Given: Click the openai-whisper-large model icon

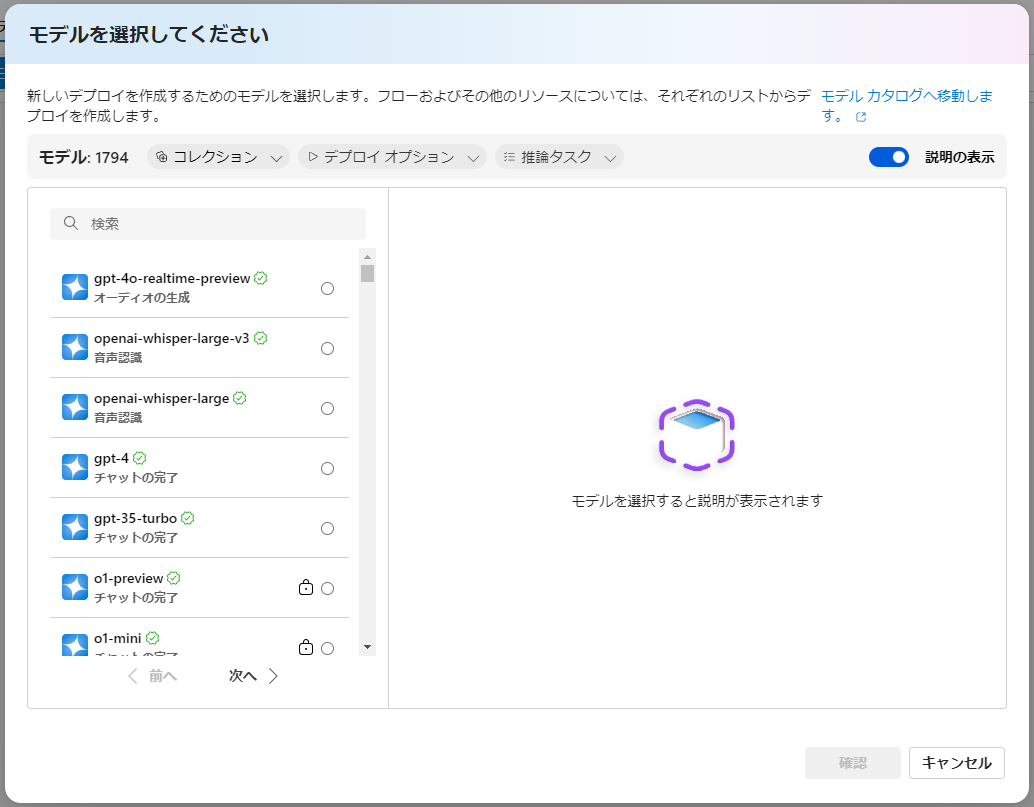Looking at the screenshot, I should (x=75, y=407).
